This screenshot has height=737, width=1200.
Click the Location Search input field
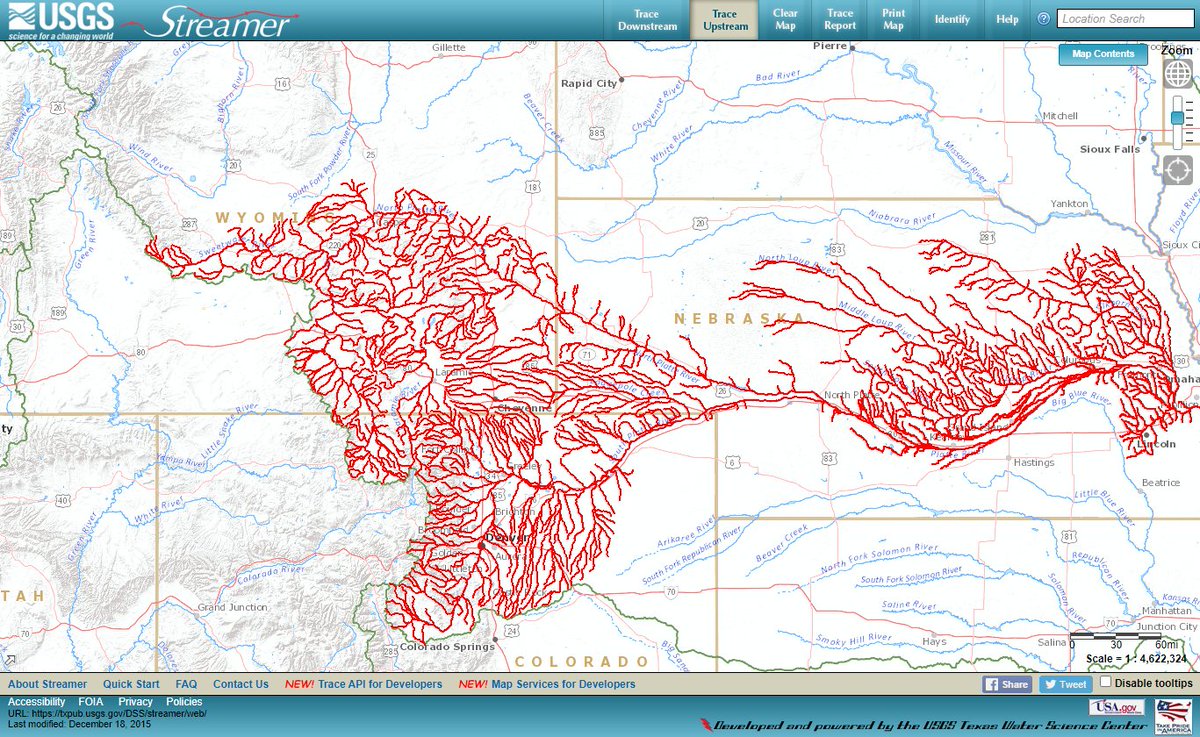click(x=1125, y=19)
